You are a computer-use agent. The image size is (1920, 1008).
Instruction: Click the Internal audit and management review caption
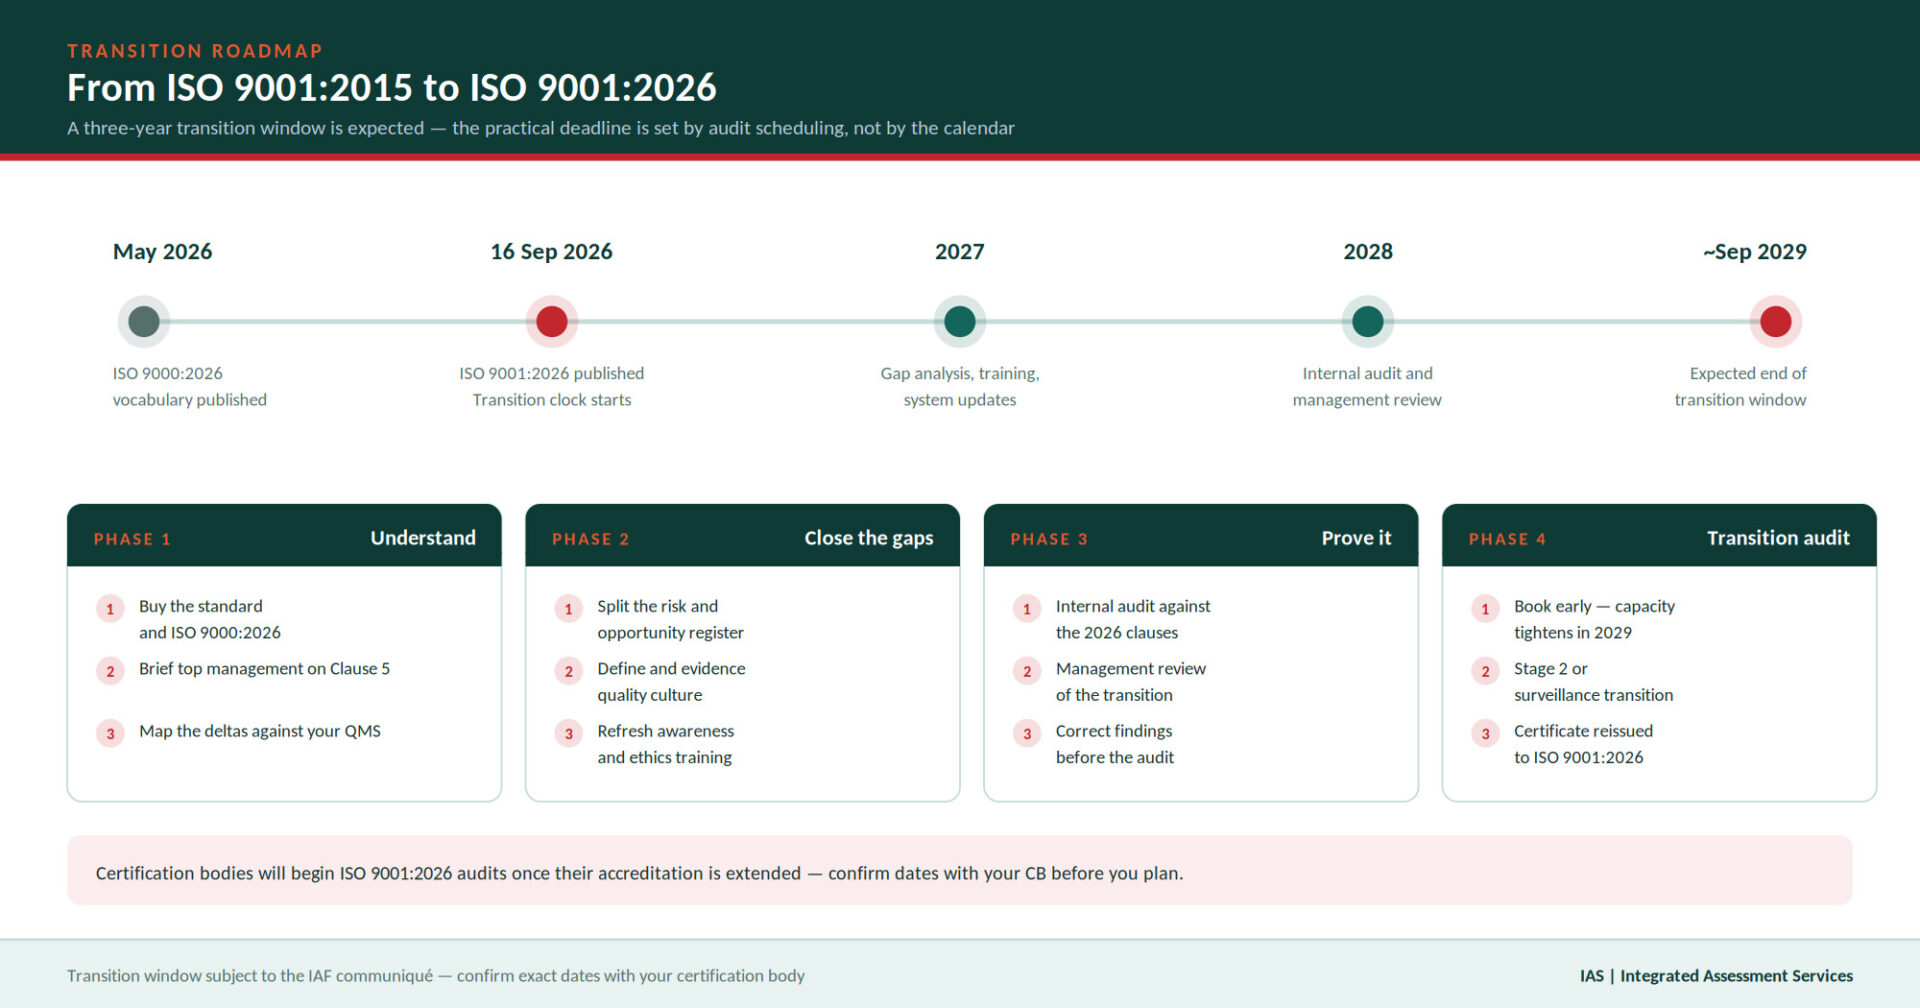click(1367, 386)
